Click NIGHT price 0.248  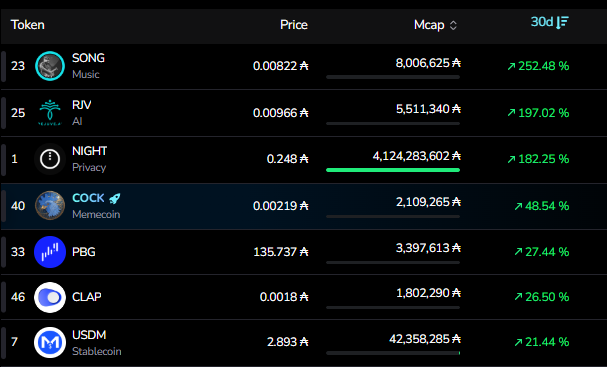tap(288, 159)
